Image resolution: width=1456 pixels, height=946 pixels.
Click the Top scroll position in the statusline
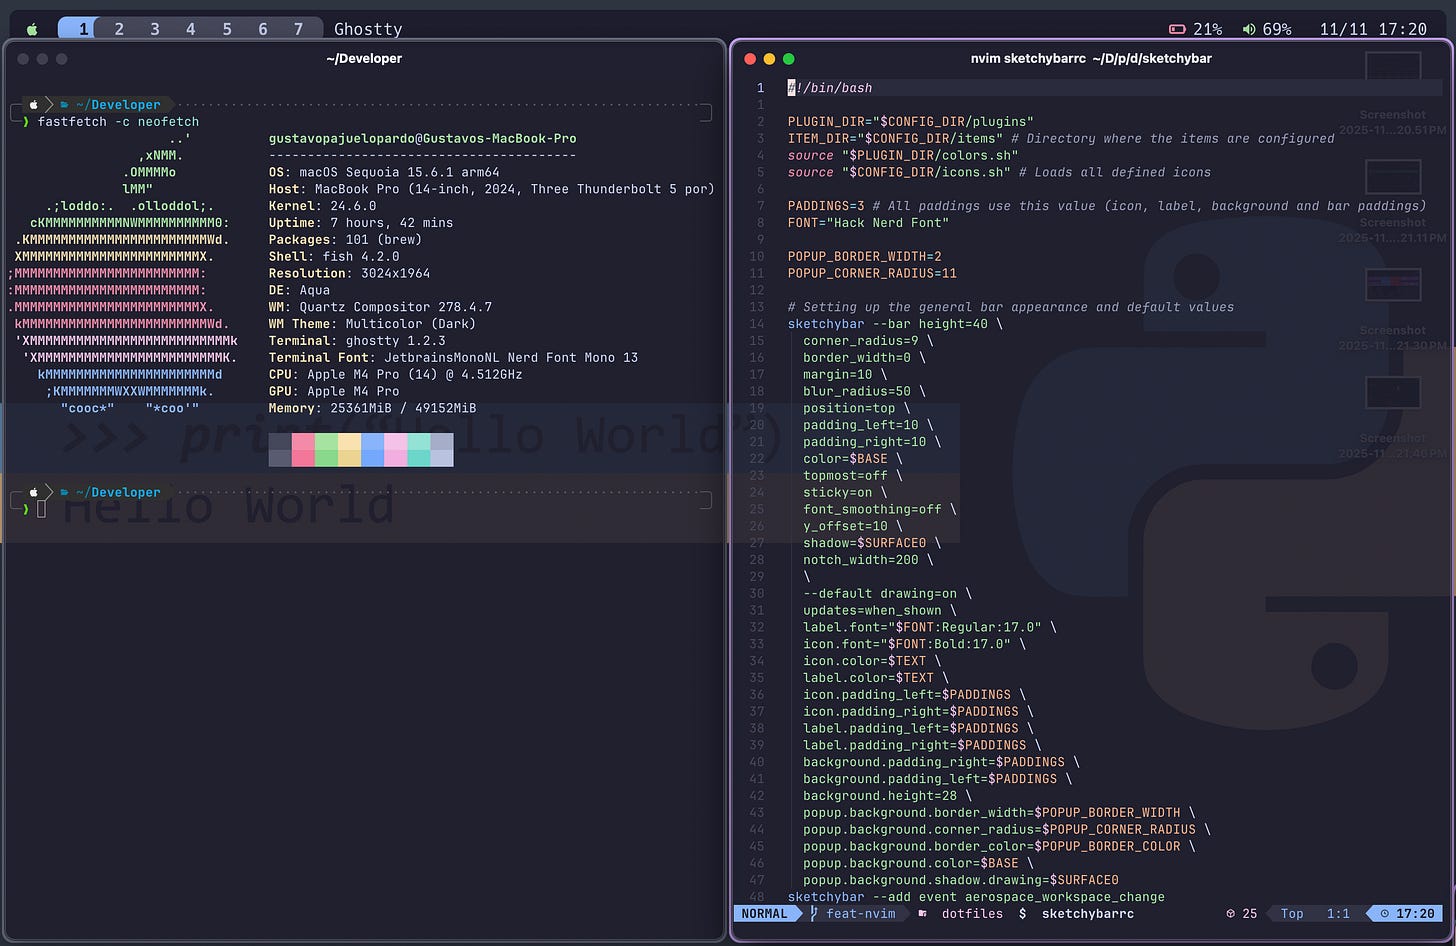1292,913
